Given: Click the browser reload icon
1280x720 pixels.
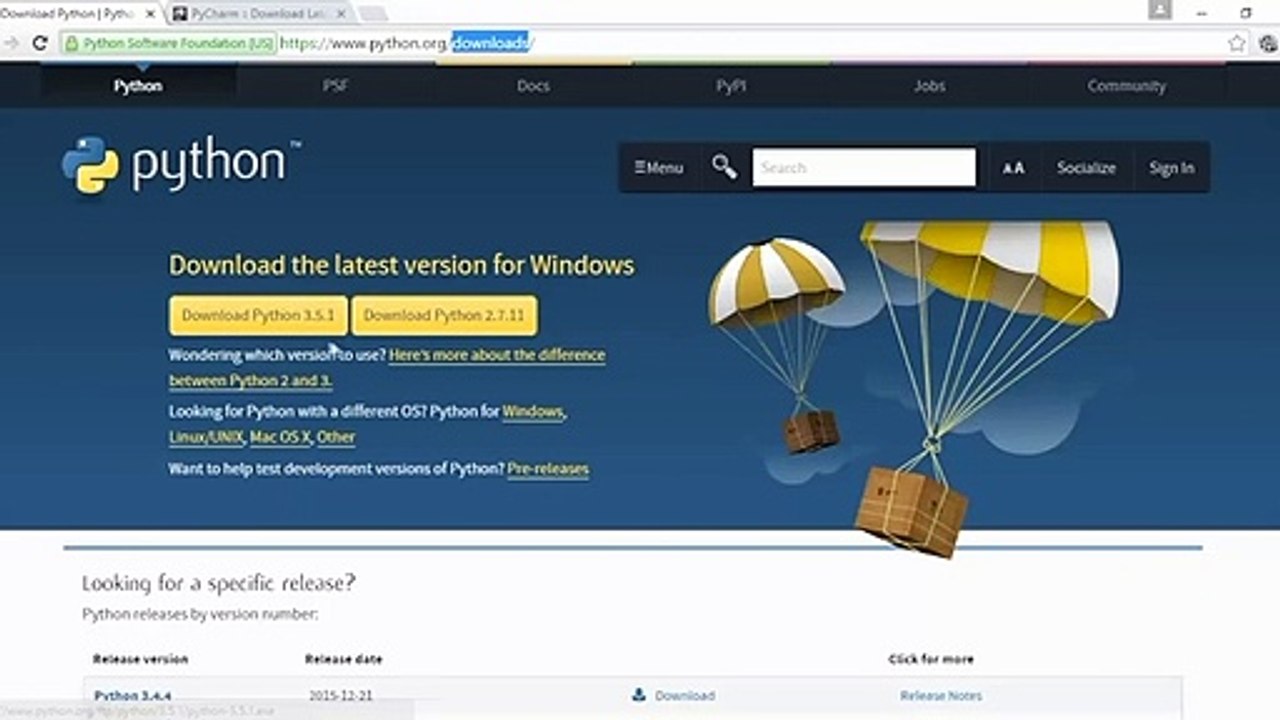Looking at the screenshot, I should pyautogui.click(x=40, y=43).
